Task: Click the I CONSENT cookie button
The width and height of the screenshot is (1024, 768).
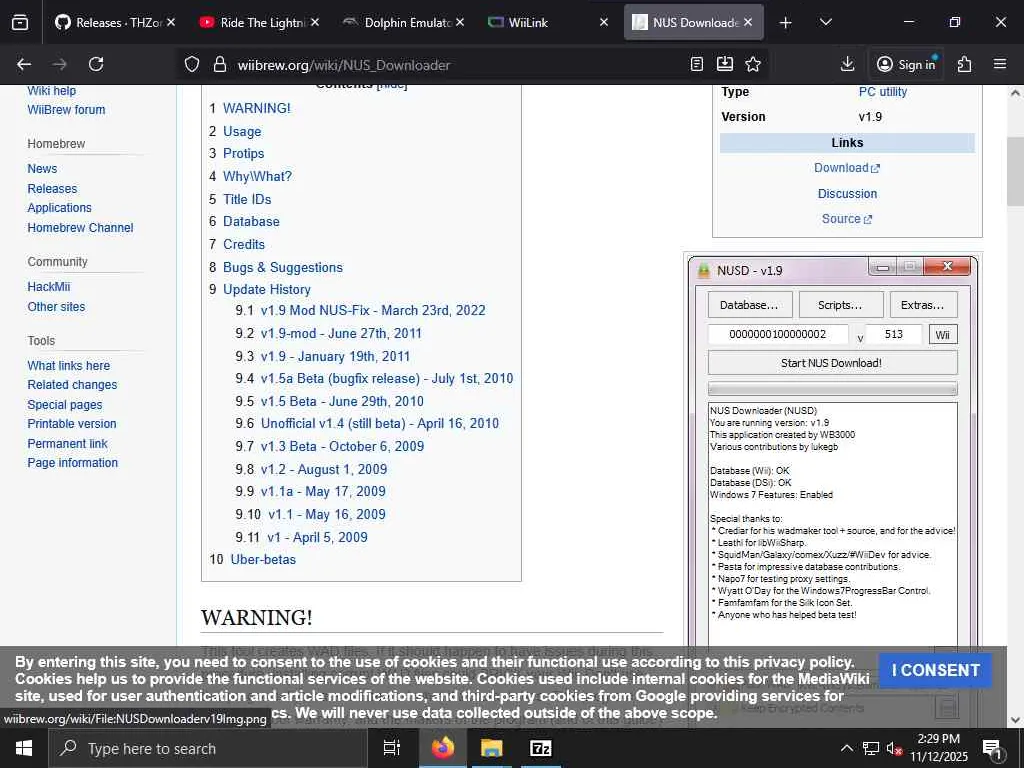Action: [x=935, y=671]
